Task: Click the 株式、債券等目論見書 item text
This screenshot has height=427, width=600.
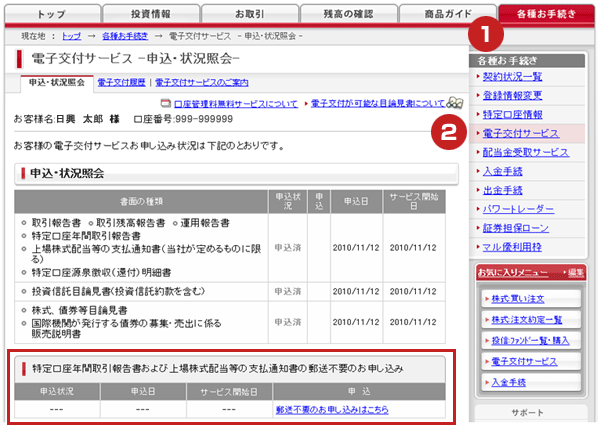Action: pyautogui.click(x=79, y=310)
